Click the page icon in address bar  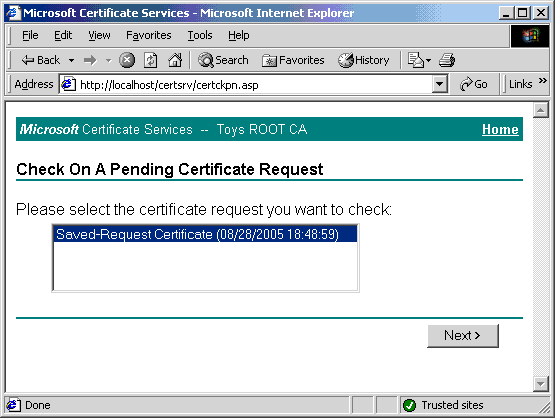tap(68, 84)
